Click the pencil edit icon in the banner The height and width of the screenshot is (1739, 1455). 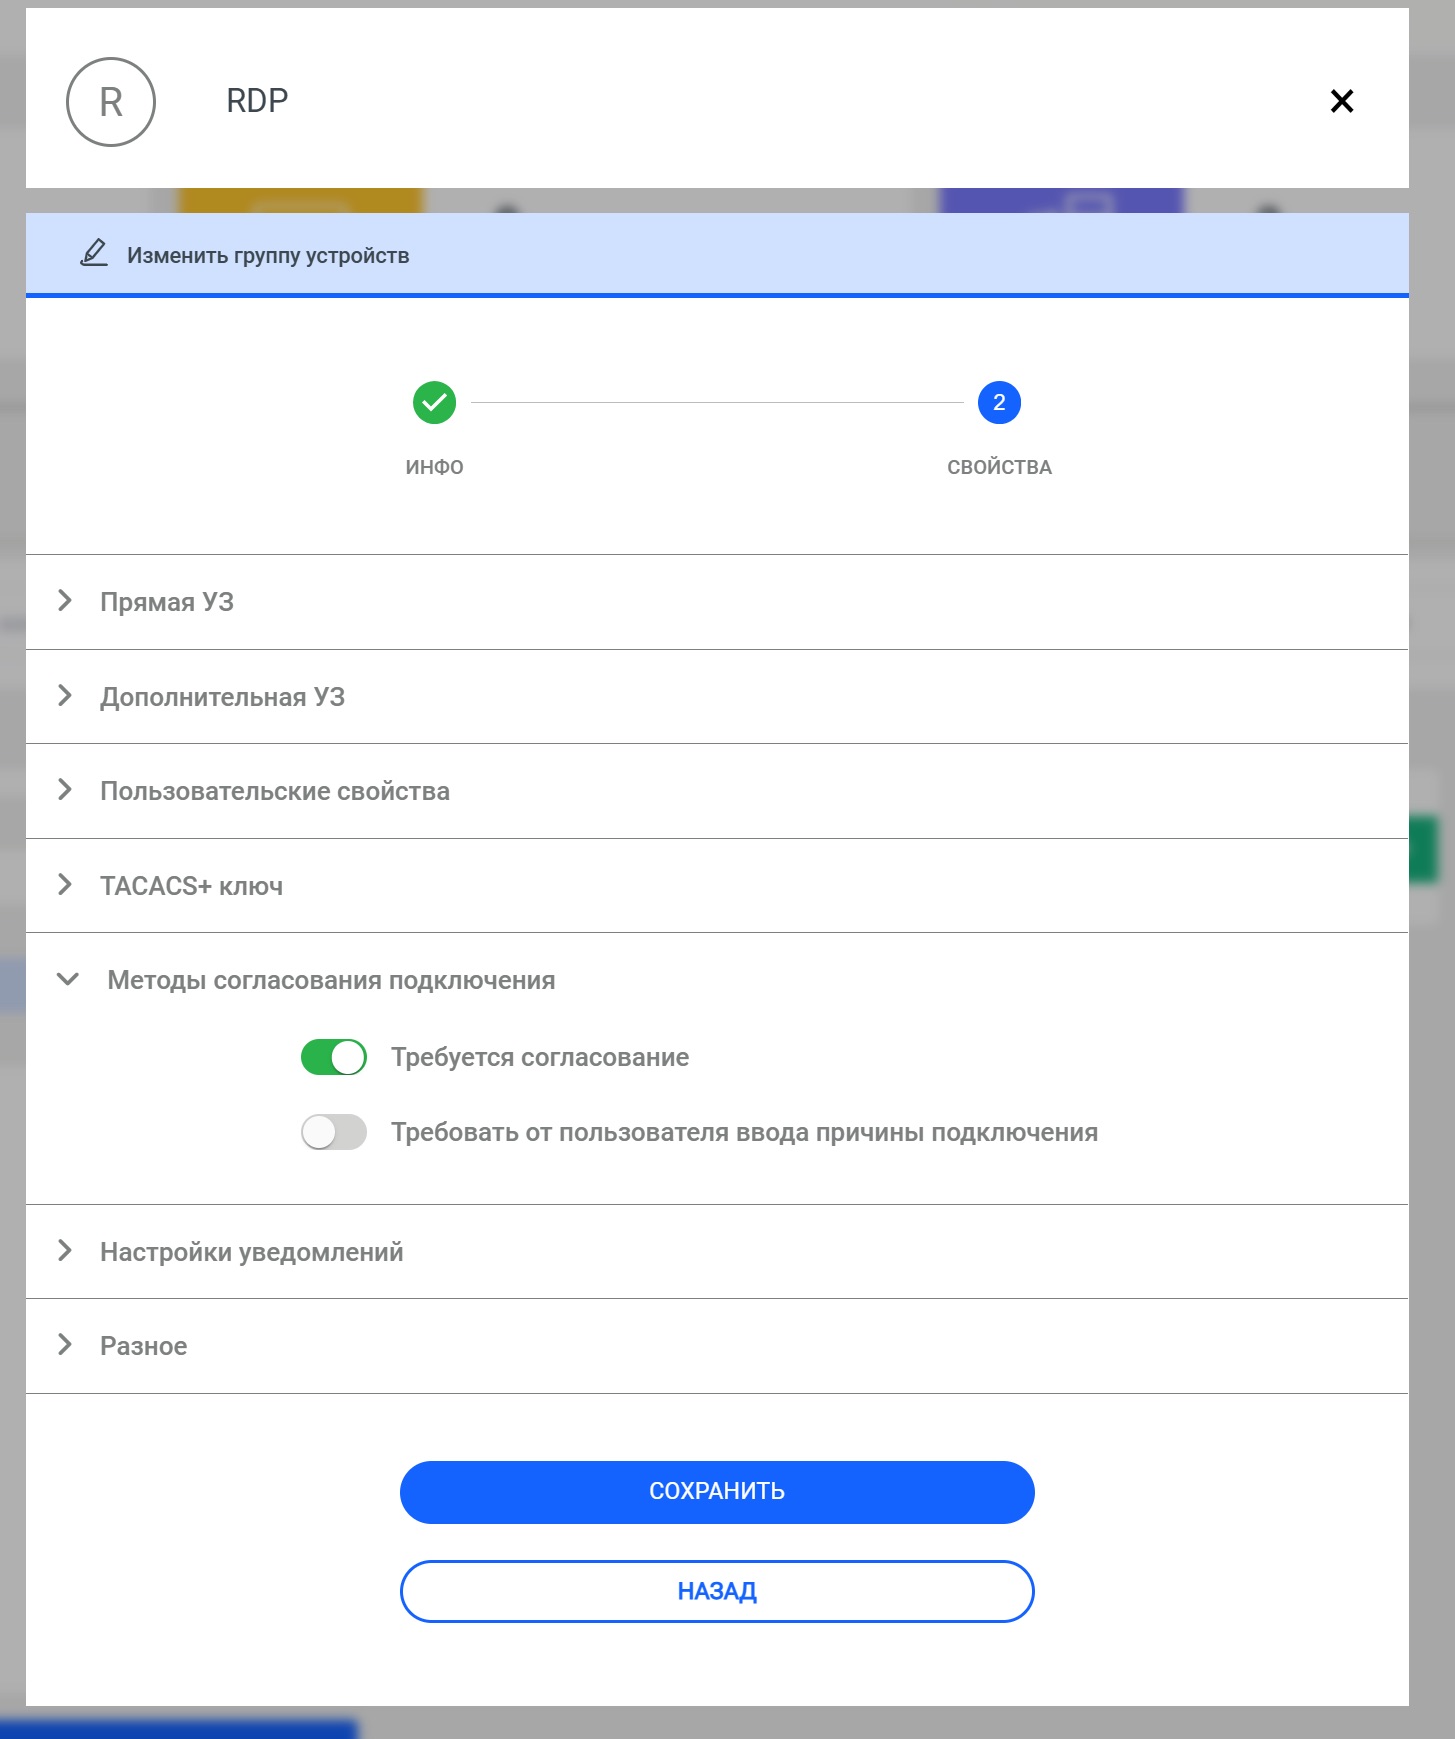point(94,253)
